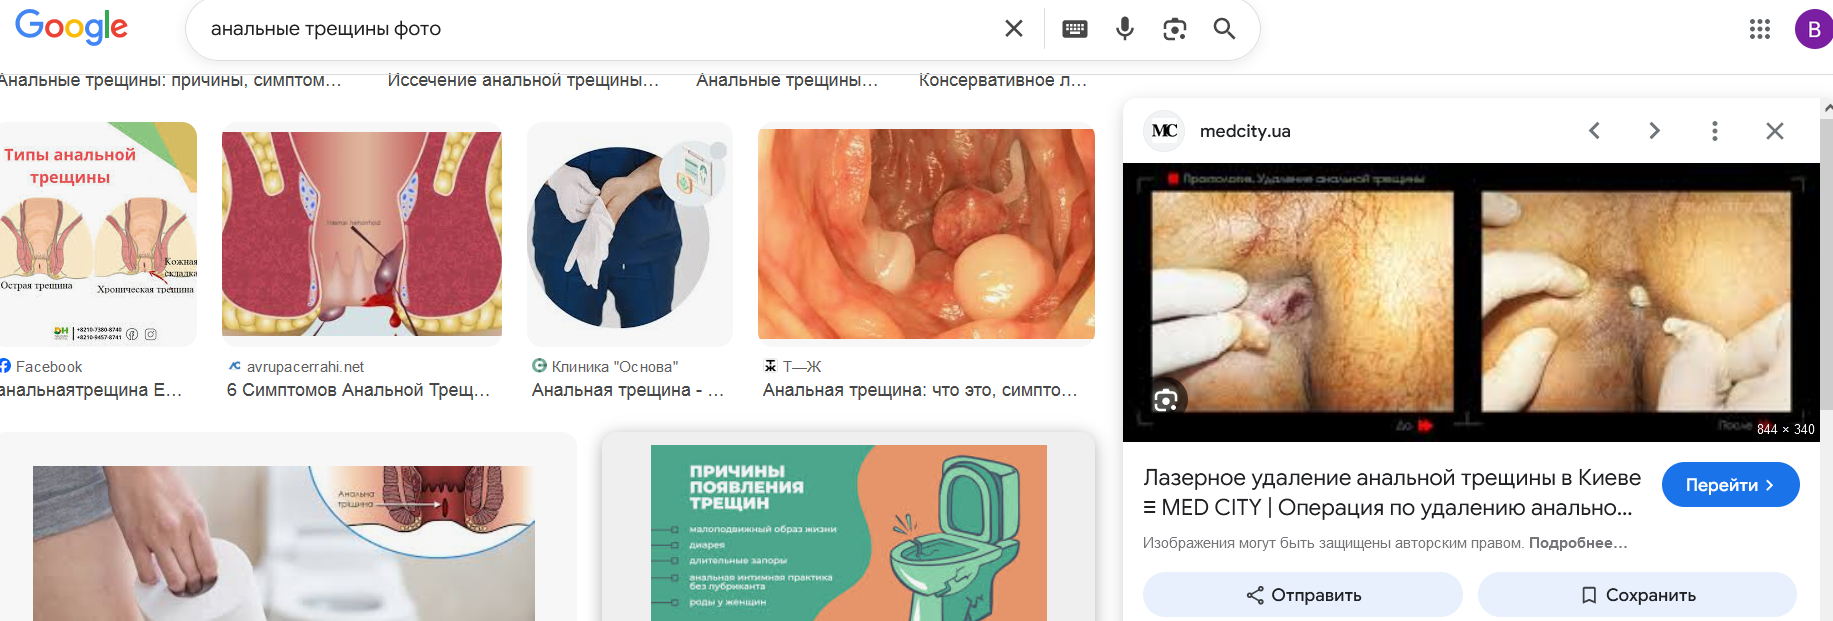Click the MC site logo in the preview header

(1164, 131)
